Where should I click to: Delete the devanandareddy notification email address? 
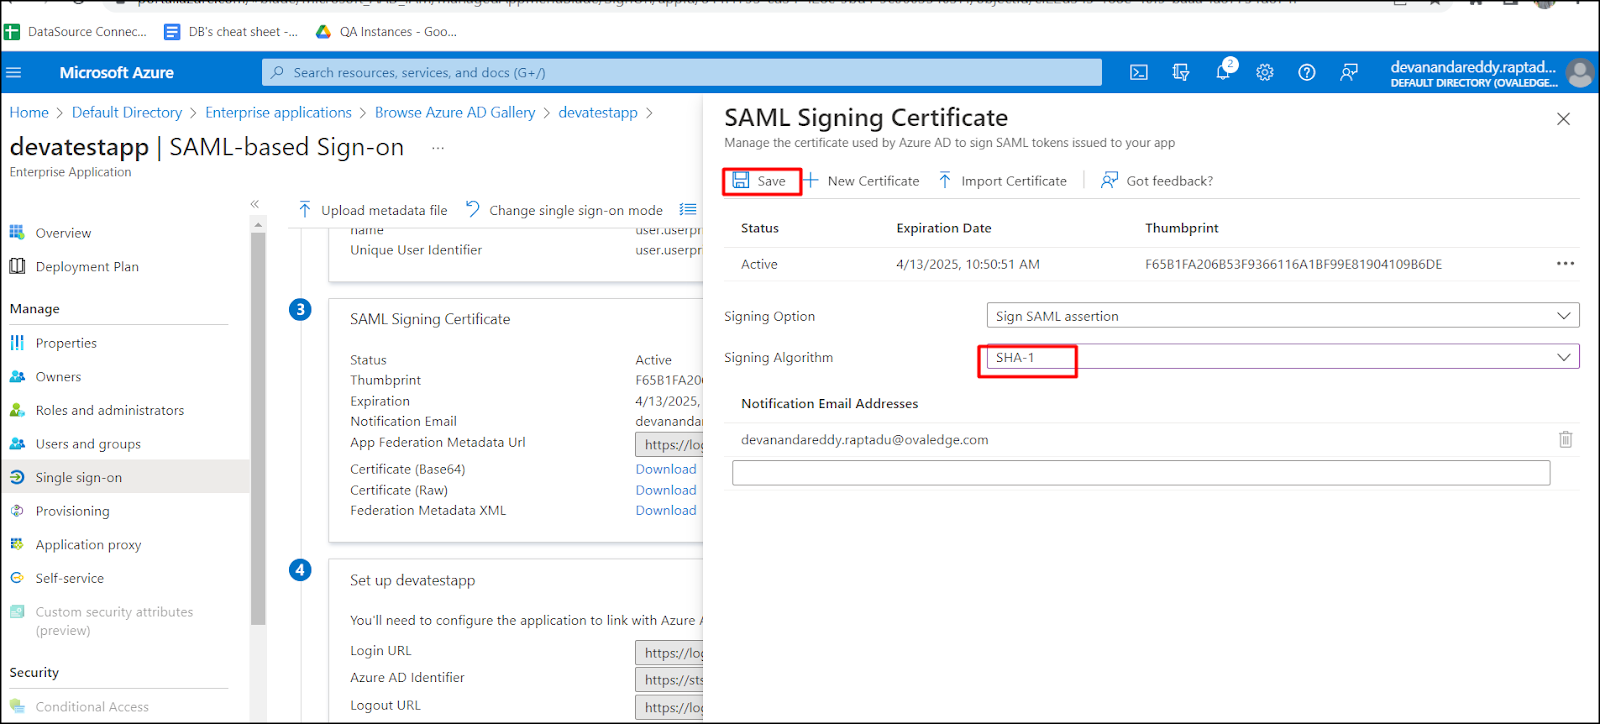coord(1566,440)
